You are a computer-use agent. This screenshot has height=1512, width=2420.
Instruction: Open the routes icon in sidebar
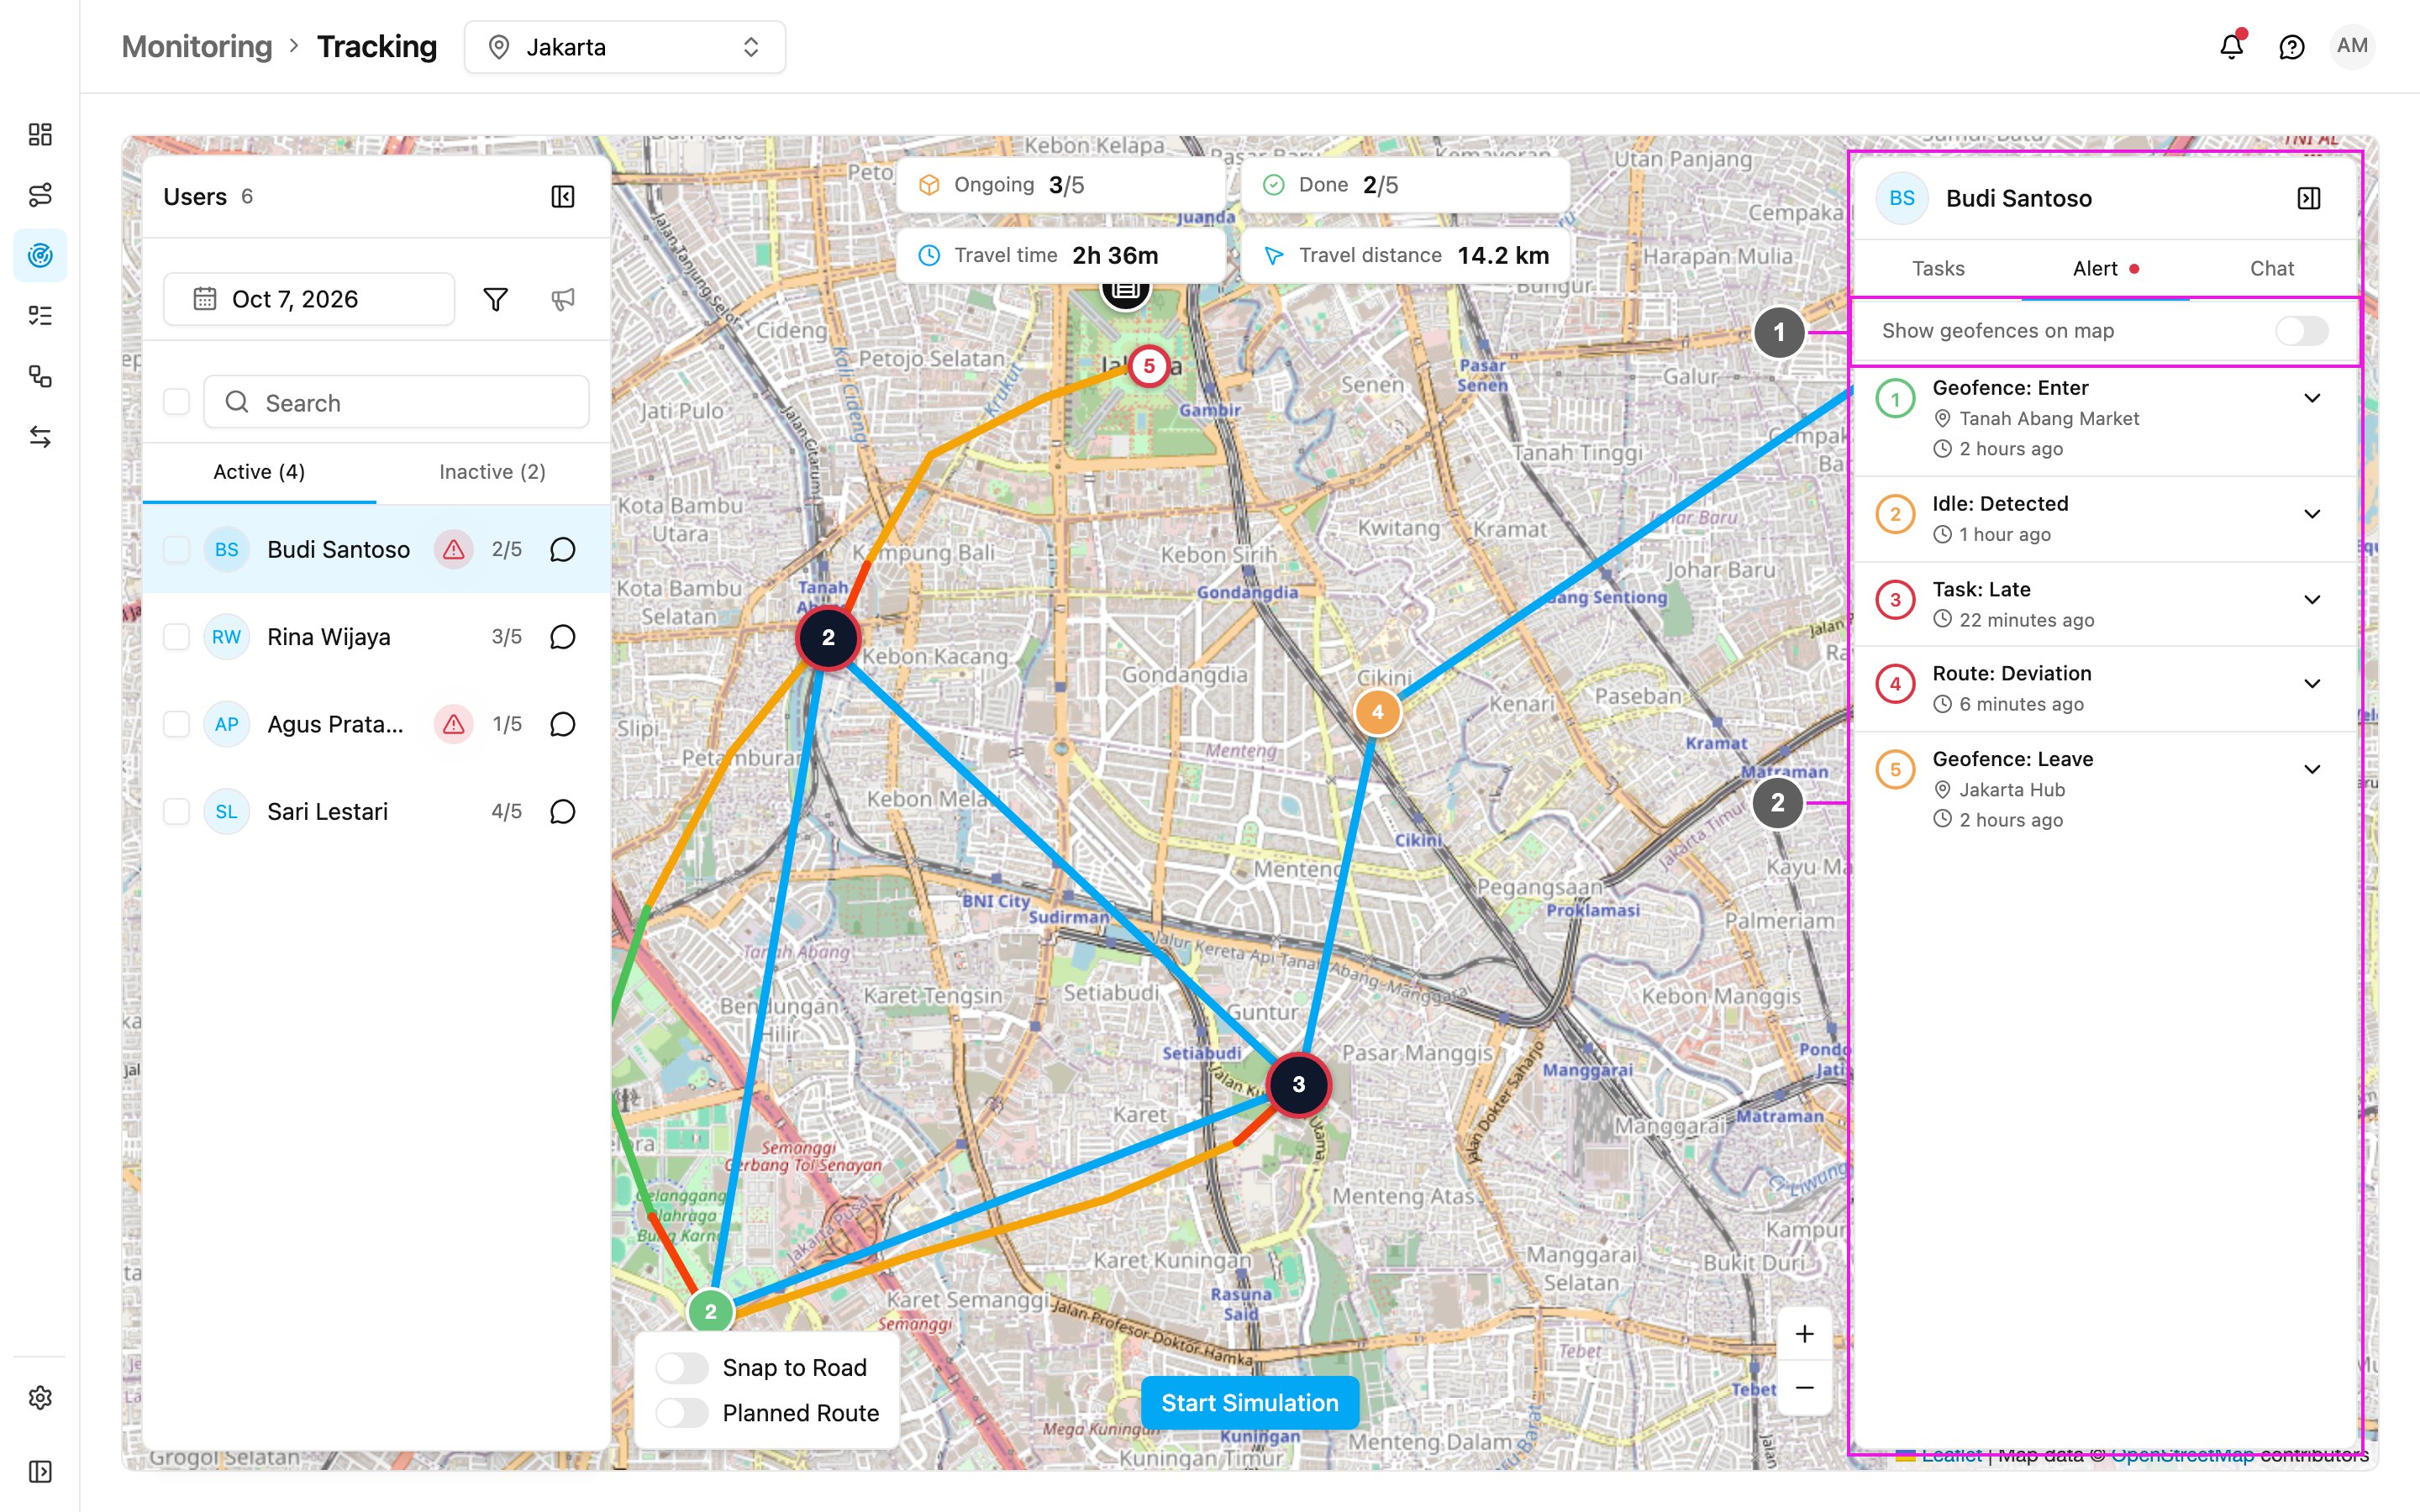point(40,195)
